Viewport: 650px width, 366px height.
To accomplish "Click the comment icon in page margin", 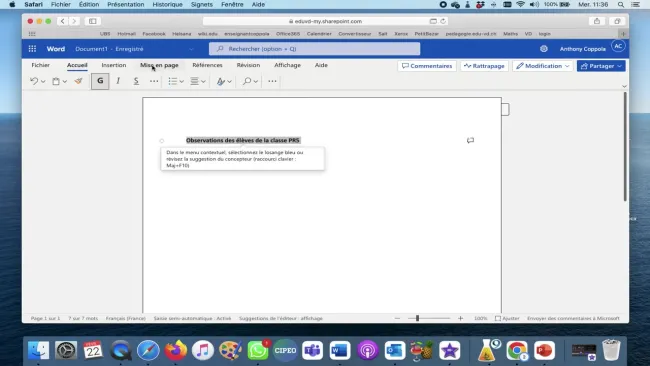I will pos(470,141).
